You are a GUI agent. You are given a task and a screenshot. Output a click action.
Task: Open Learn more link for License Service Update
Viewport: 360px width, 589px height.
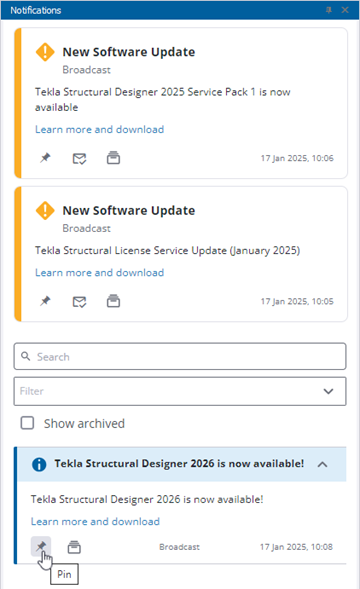(x=100, y=273)
